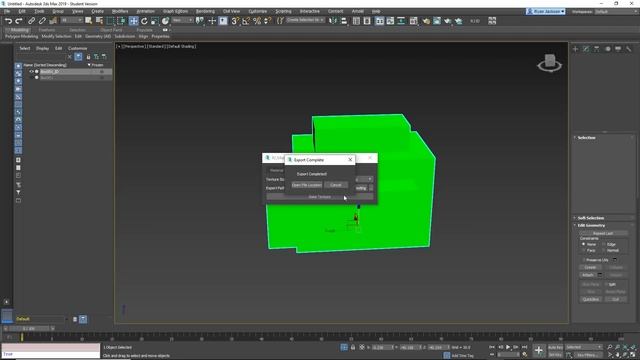Click Cancel in the Export Complete dialog

(x=336, y=185)
